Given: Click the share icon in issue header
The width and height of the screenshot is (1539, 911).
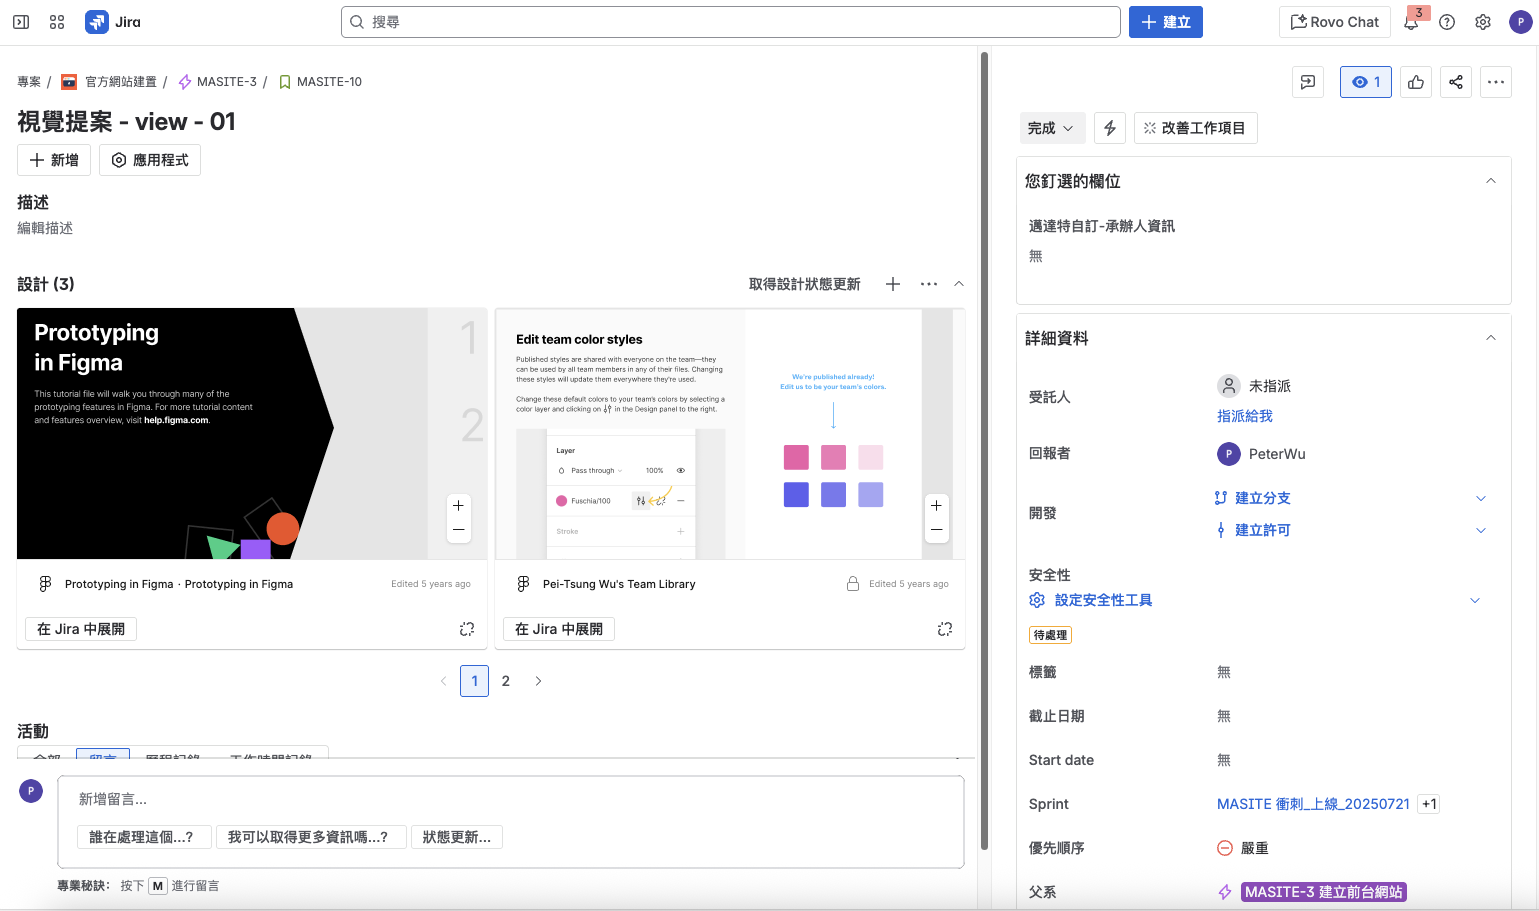Looking at the screenshot, I should 1456,82.
